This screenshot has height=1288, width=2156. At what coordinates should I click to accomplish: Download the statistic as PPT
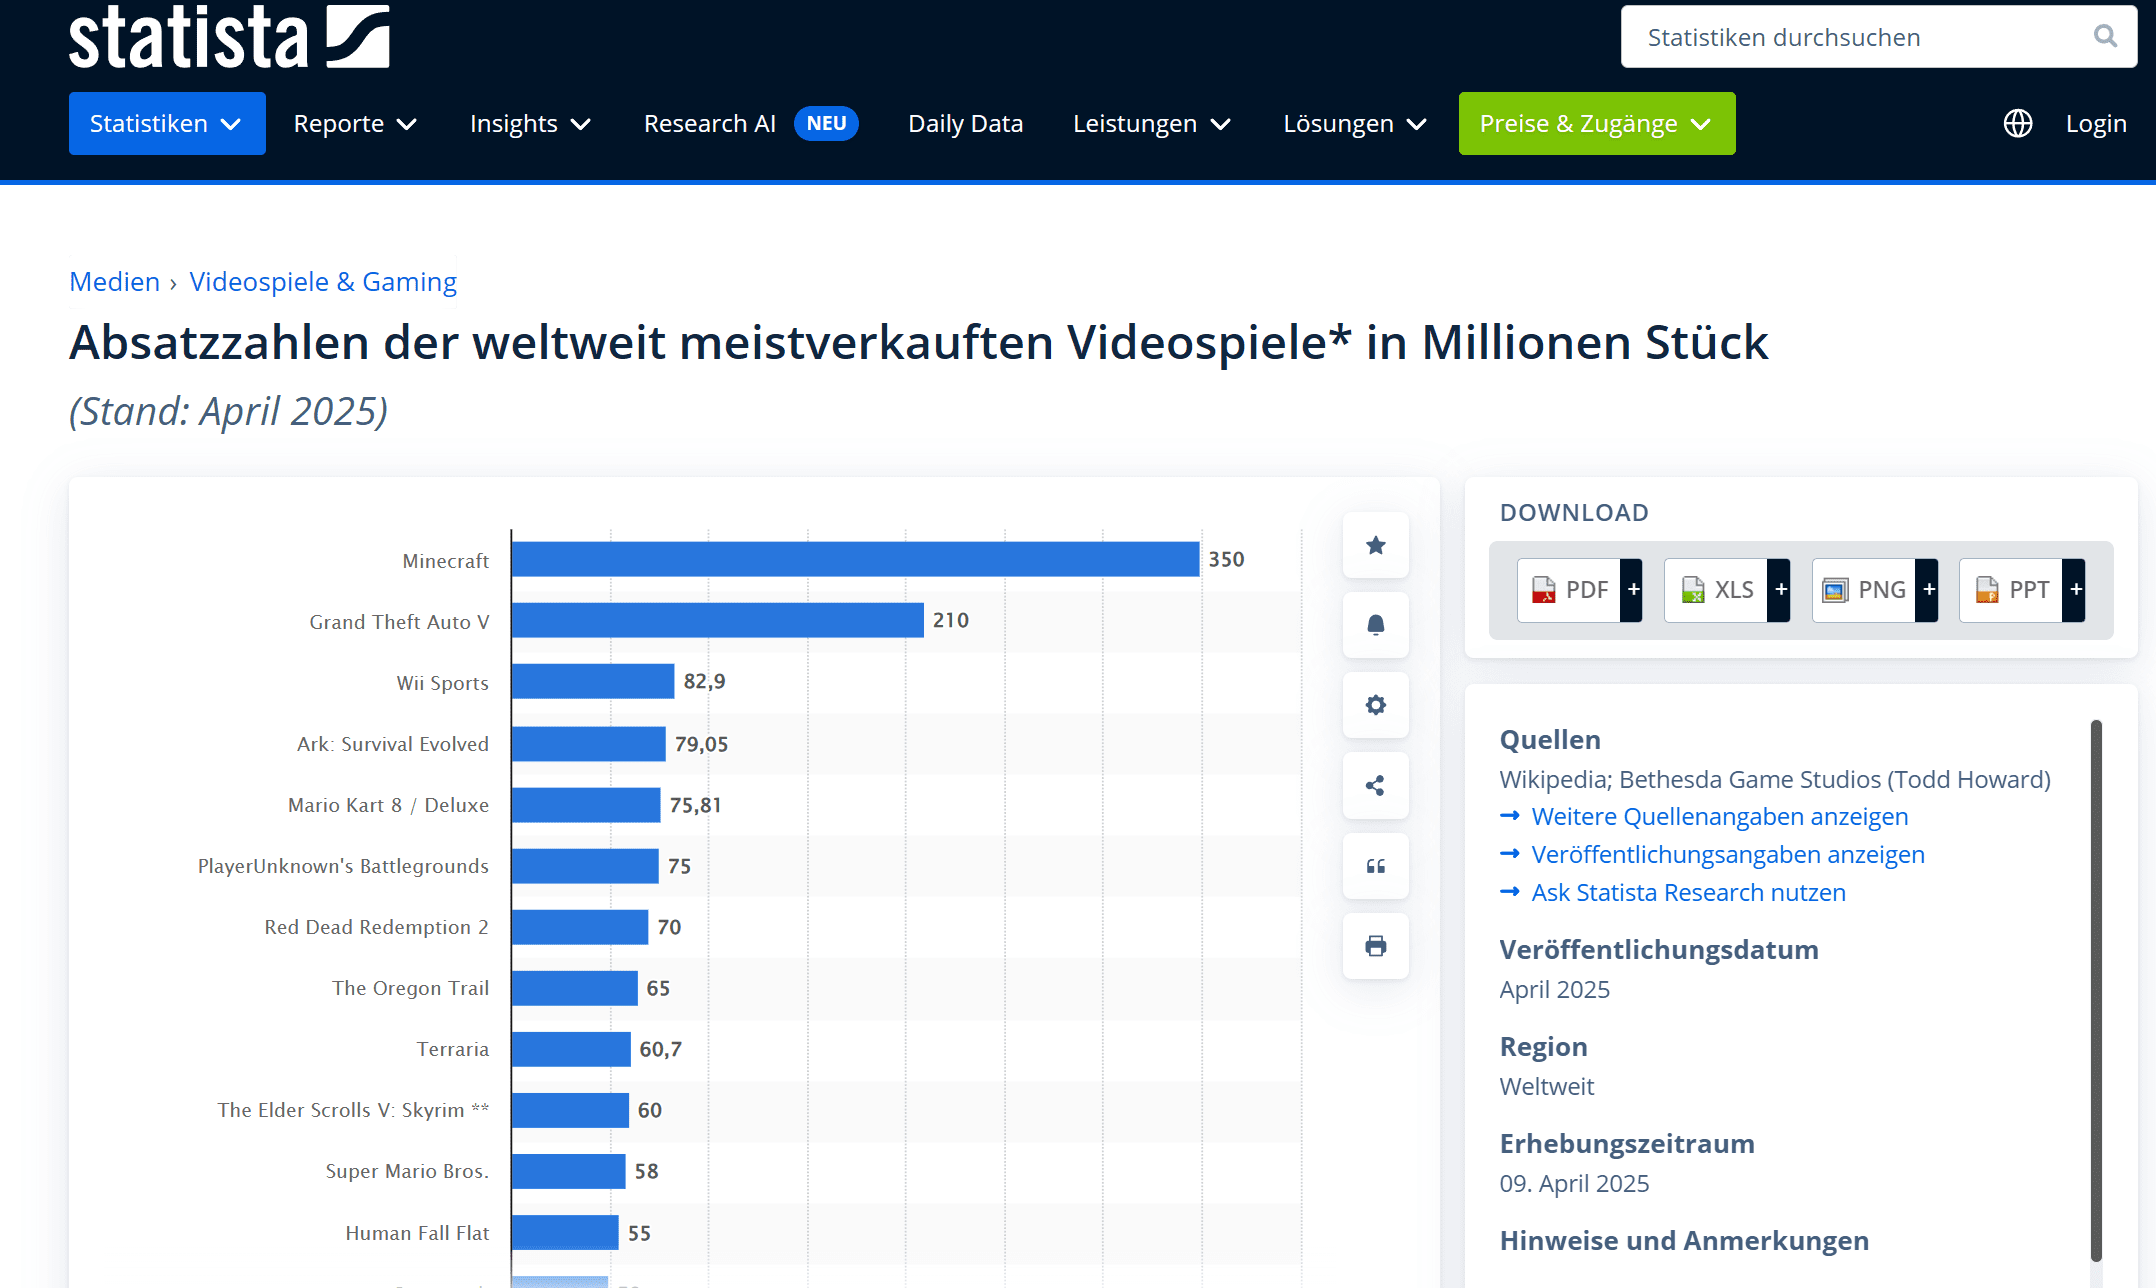(2011, 590)
